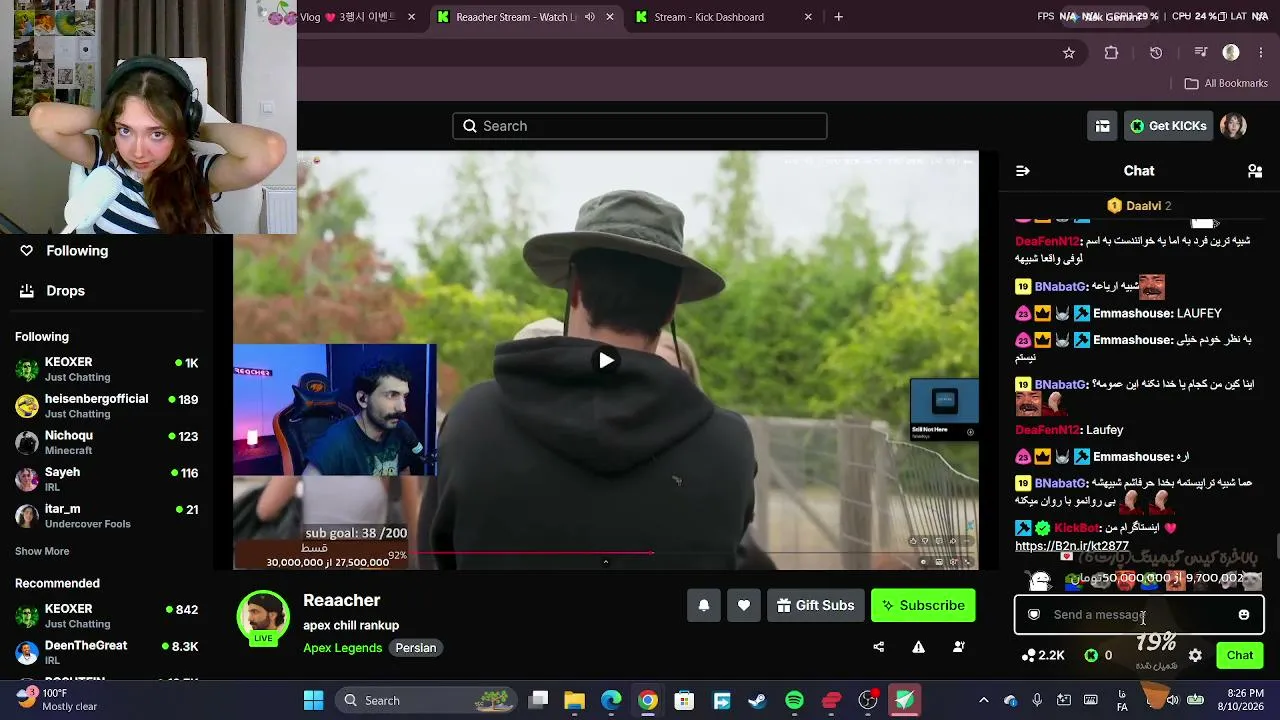1280x720 pixels.
Task: Report the stream with warning icon
Action: tap(918, 647)
